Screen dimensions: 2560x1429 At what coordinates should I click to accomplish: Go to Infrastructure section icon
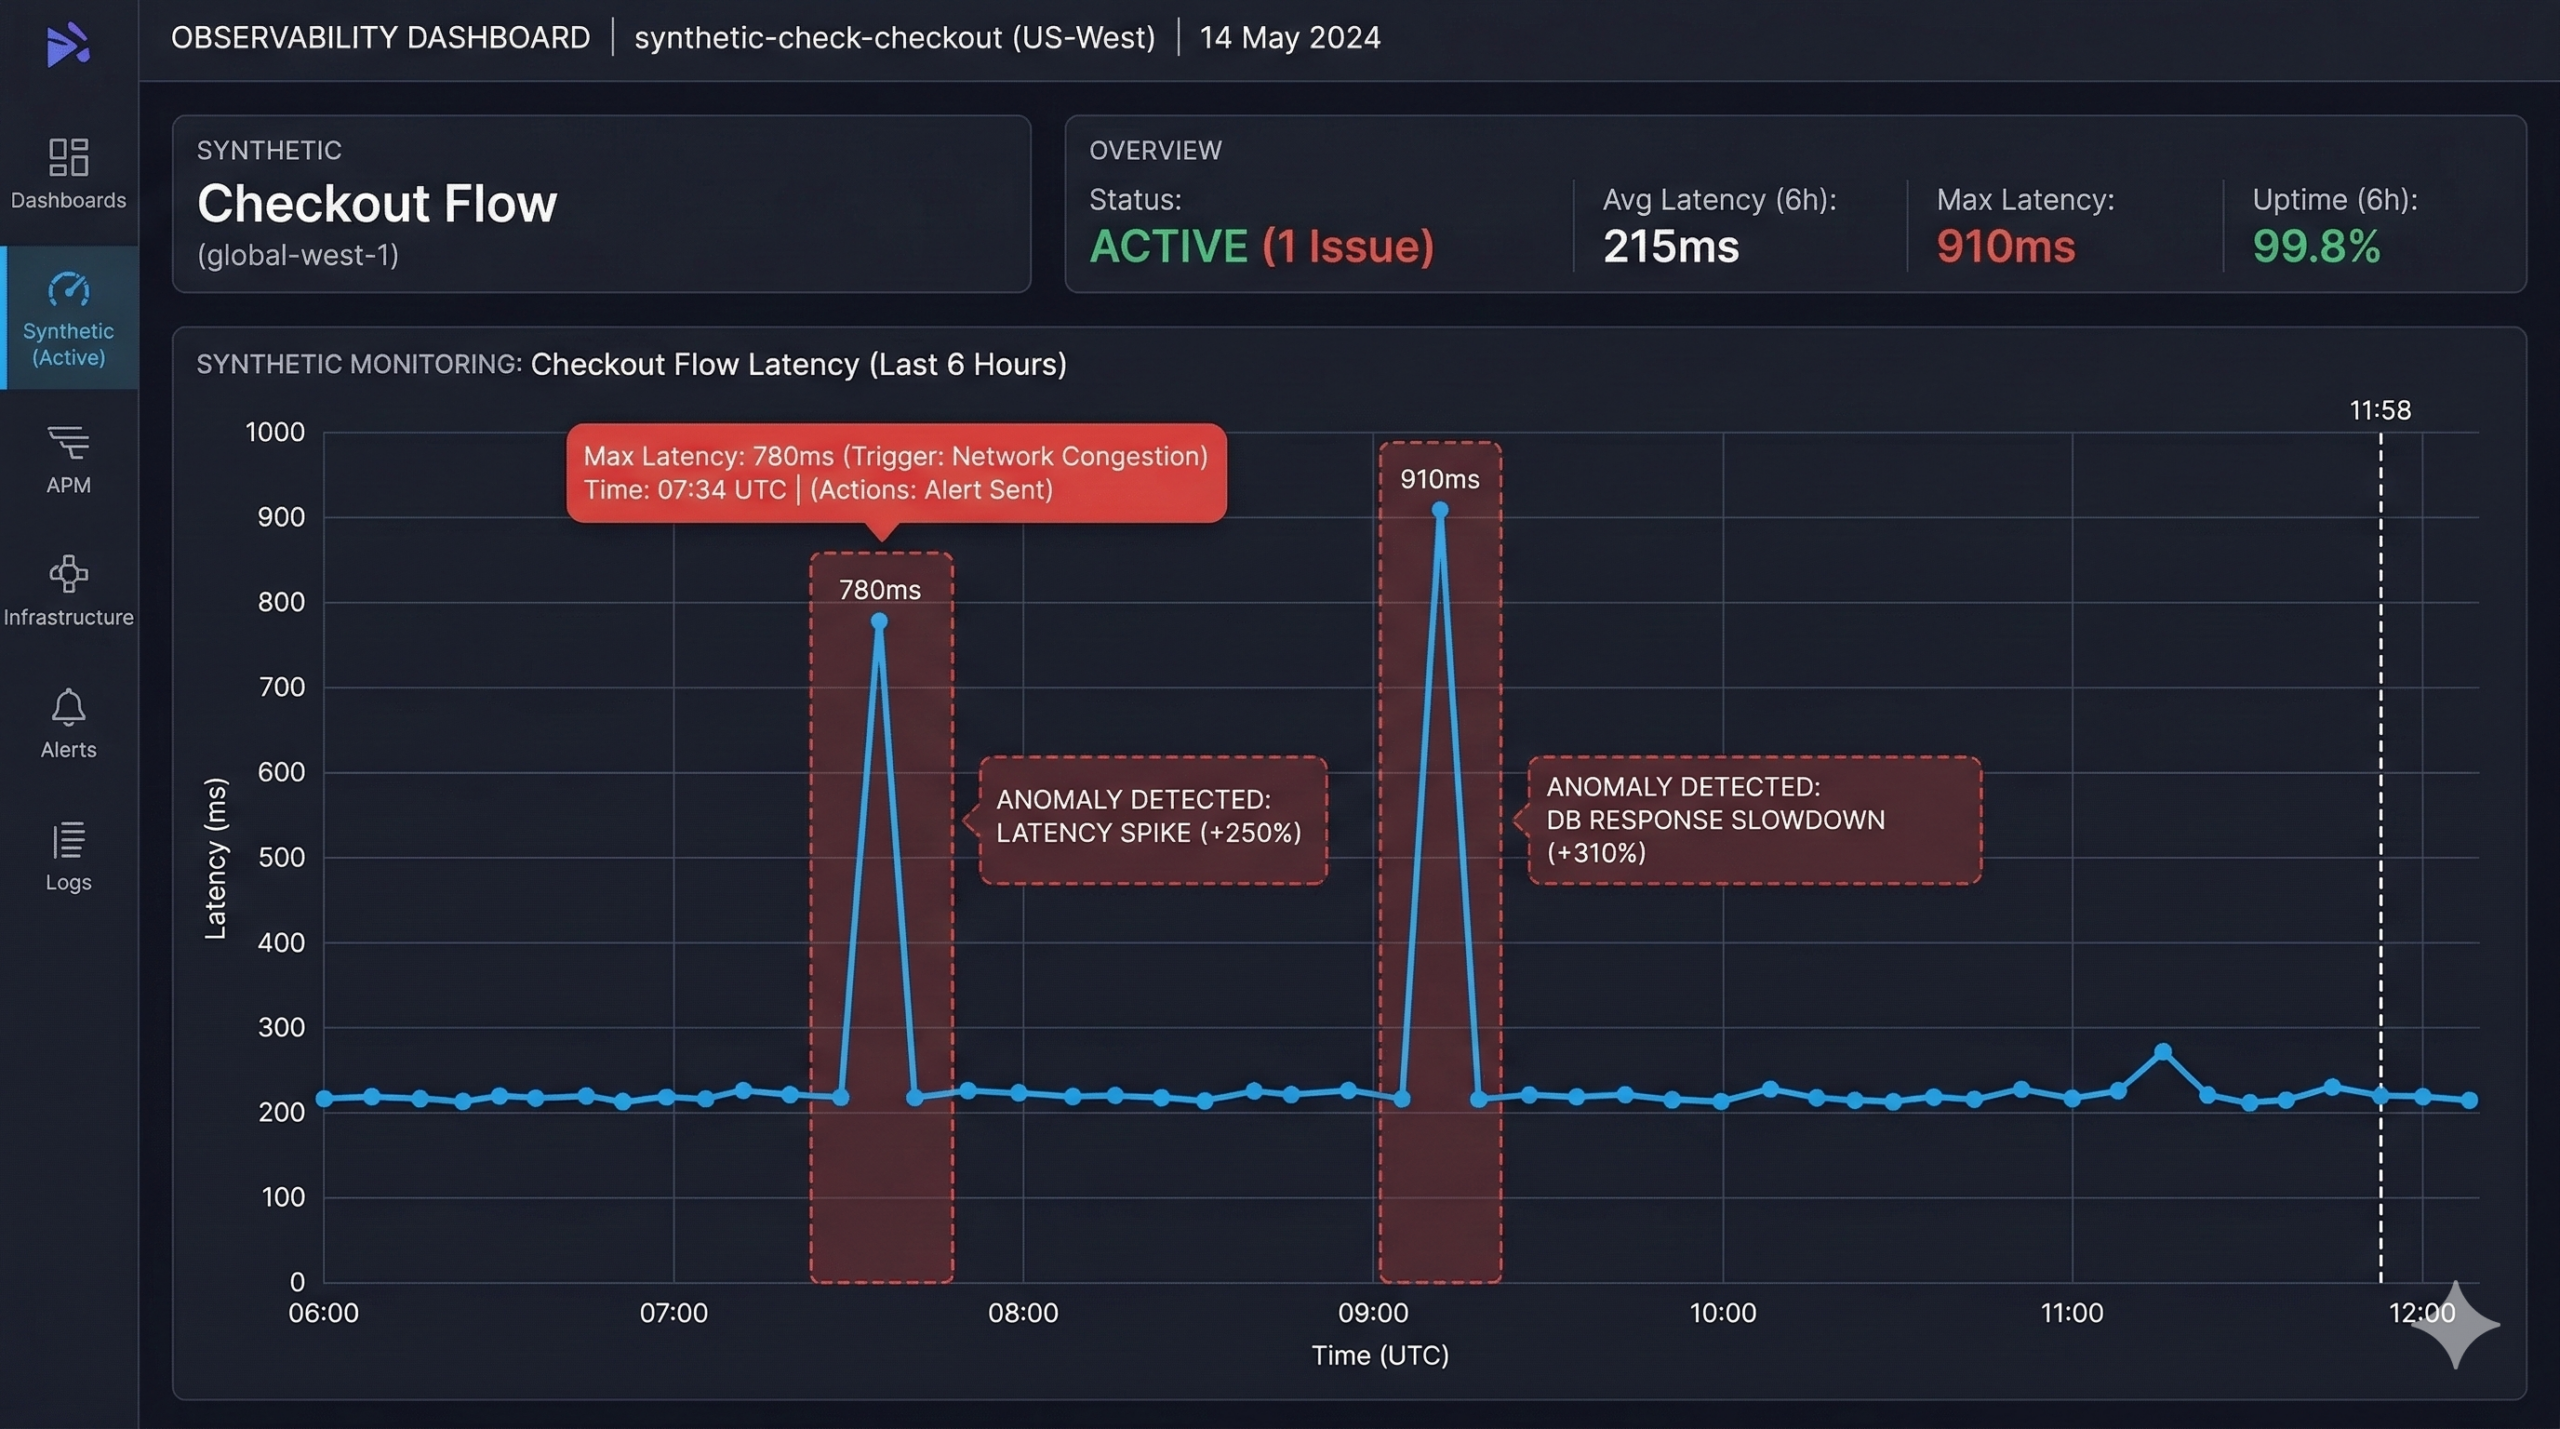(68, 574)
